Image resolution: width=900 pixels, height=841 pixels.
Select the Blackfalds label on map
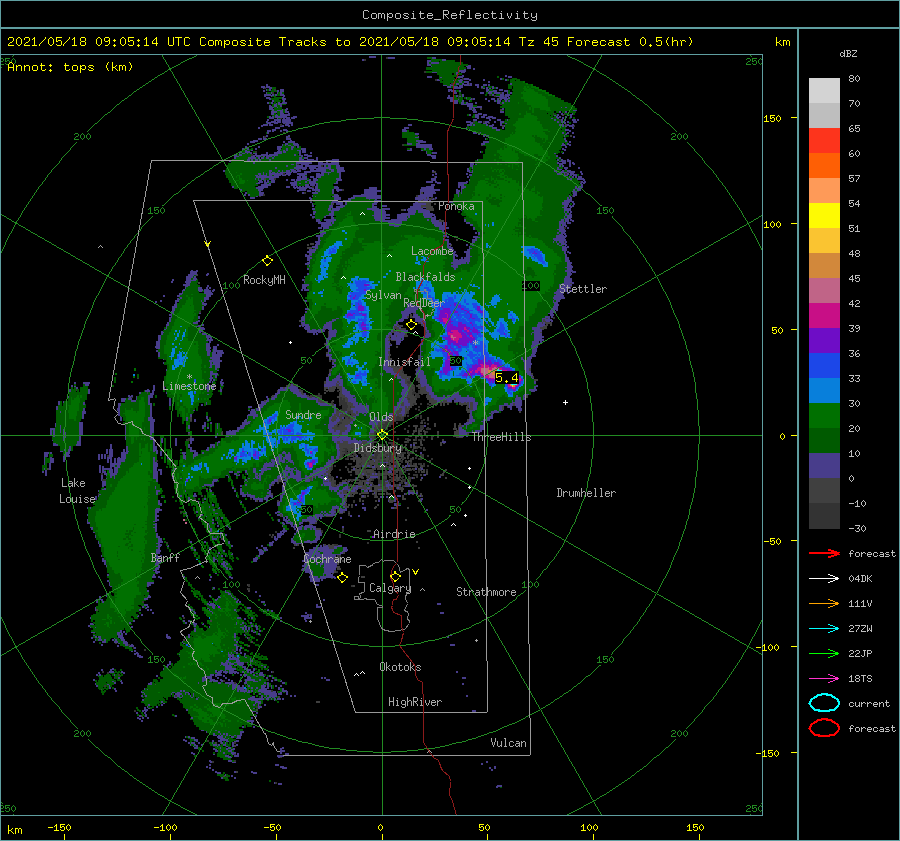(425, 277)
